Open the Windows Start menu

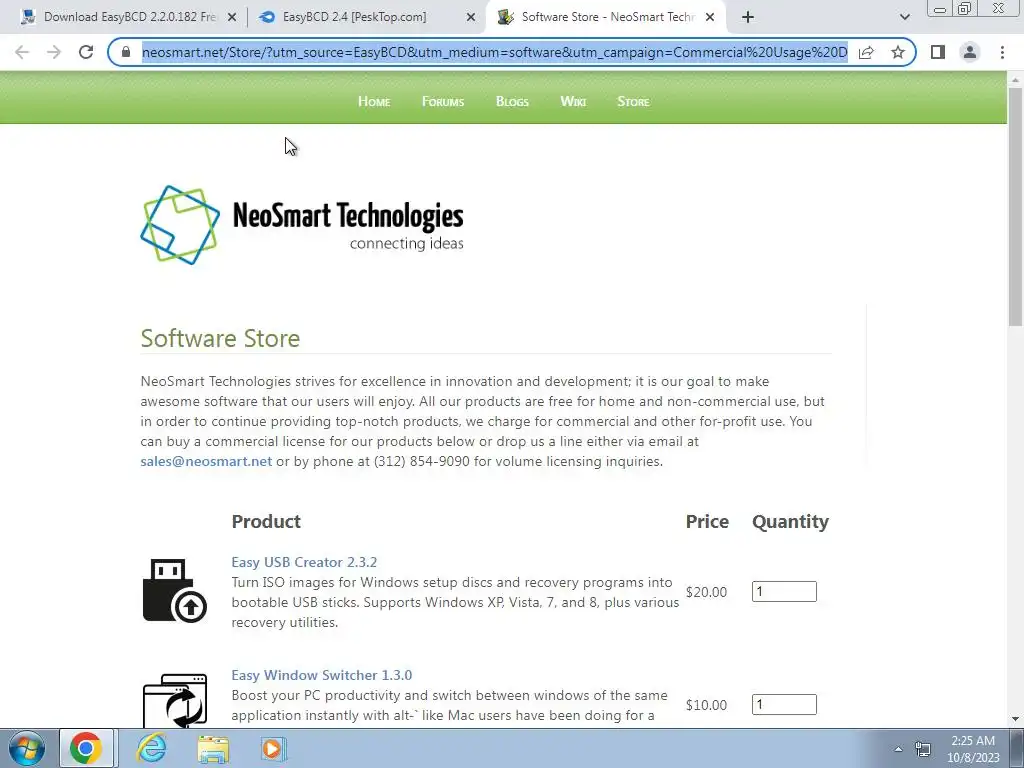pyautogui.click(x=26, y=748)
